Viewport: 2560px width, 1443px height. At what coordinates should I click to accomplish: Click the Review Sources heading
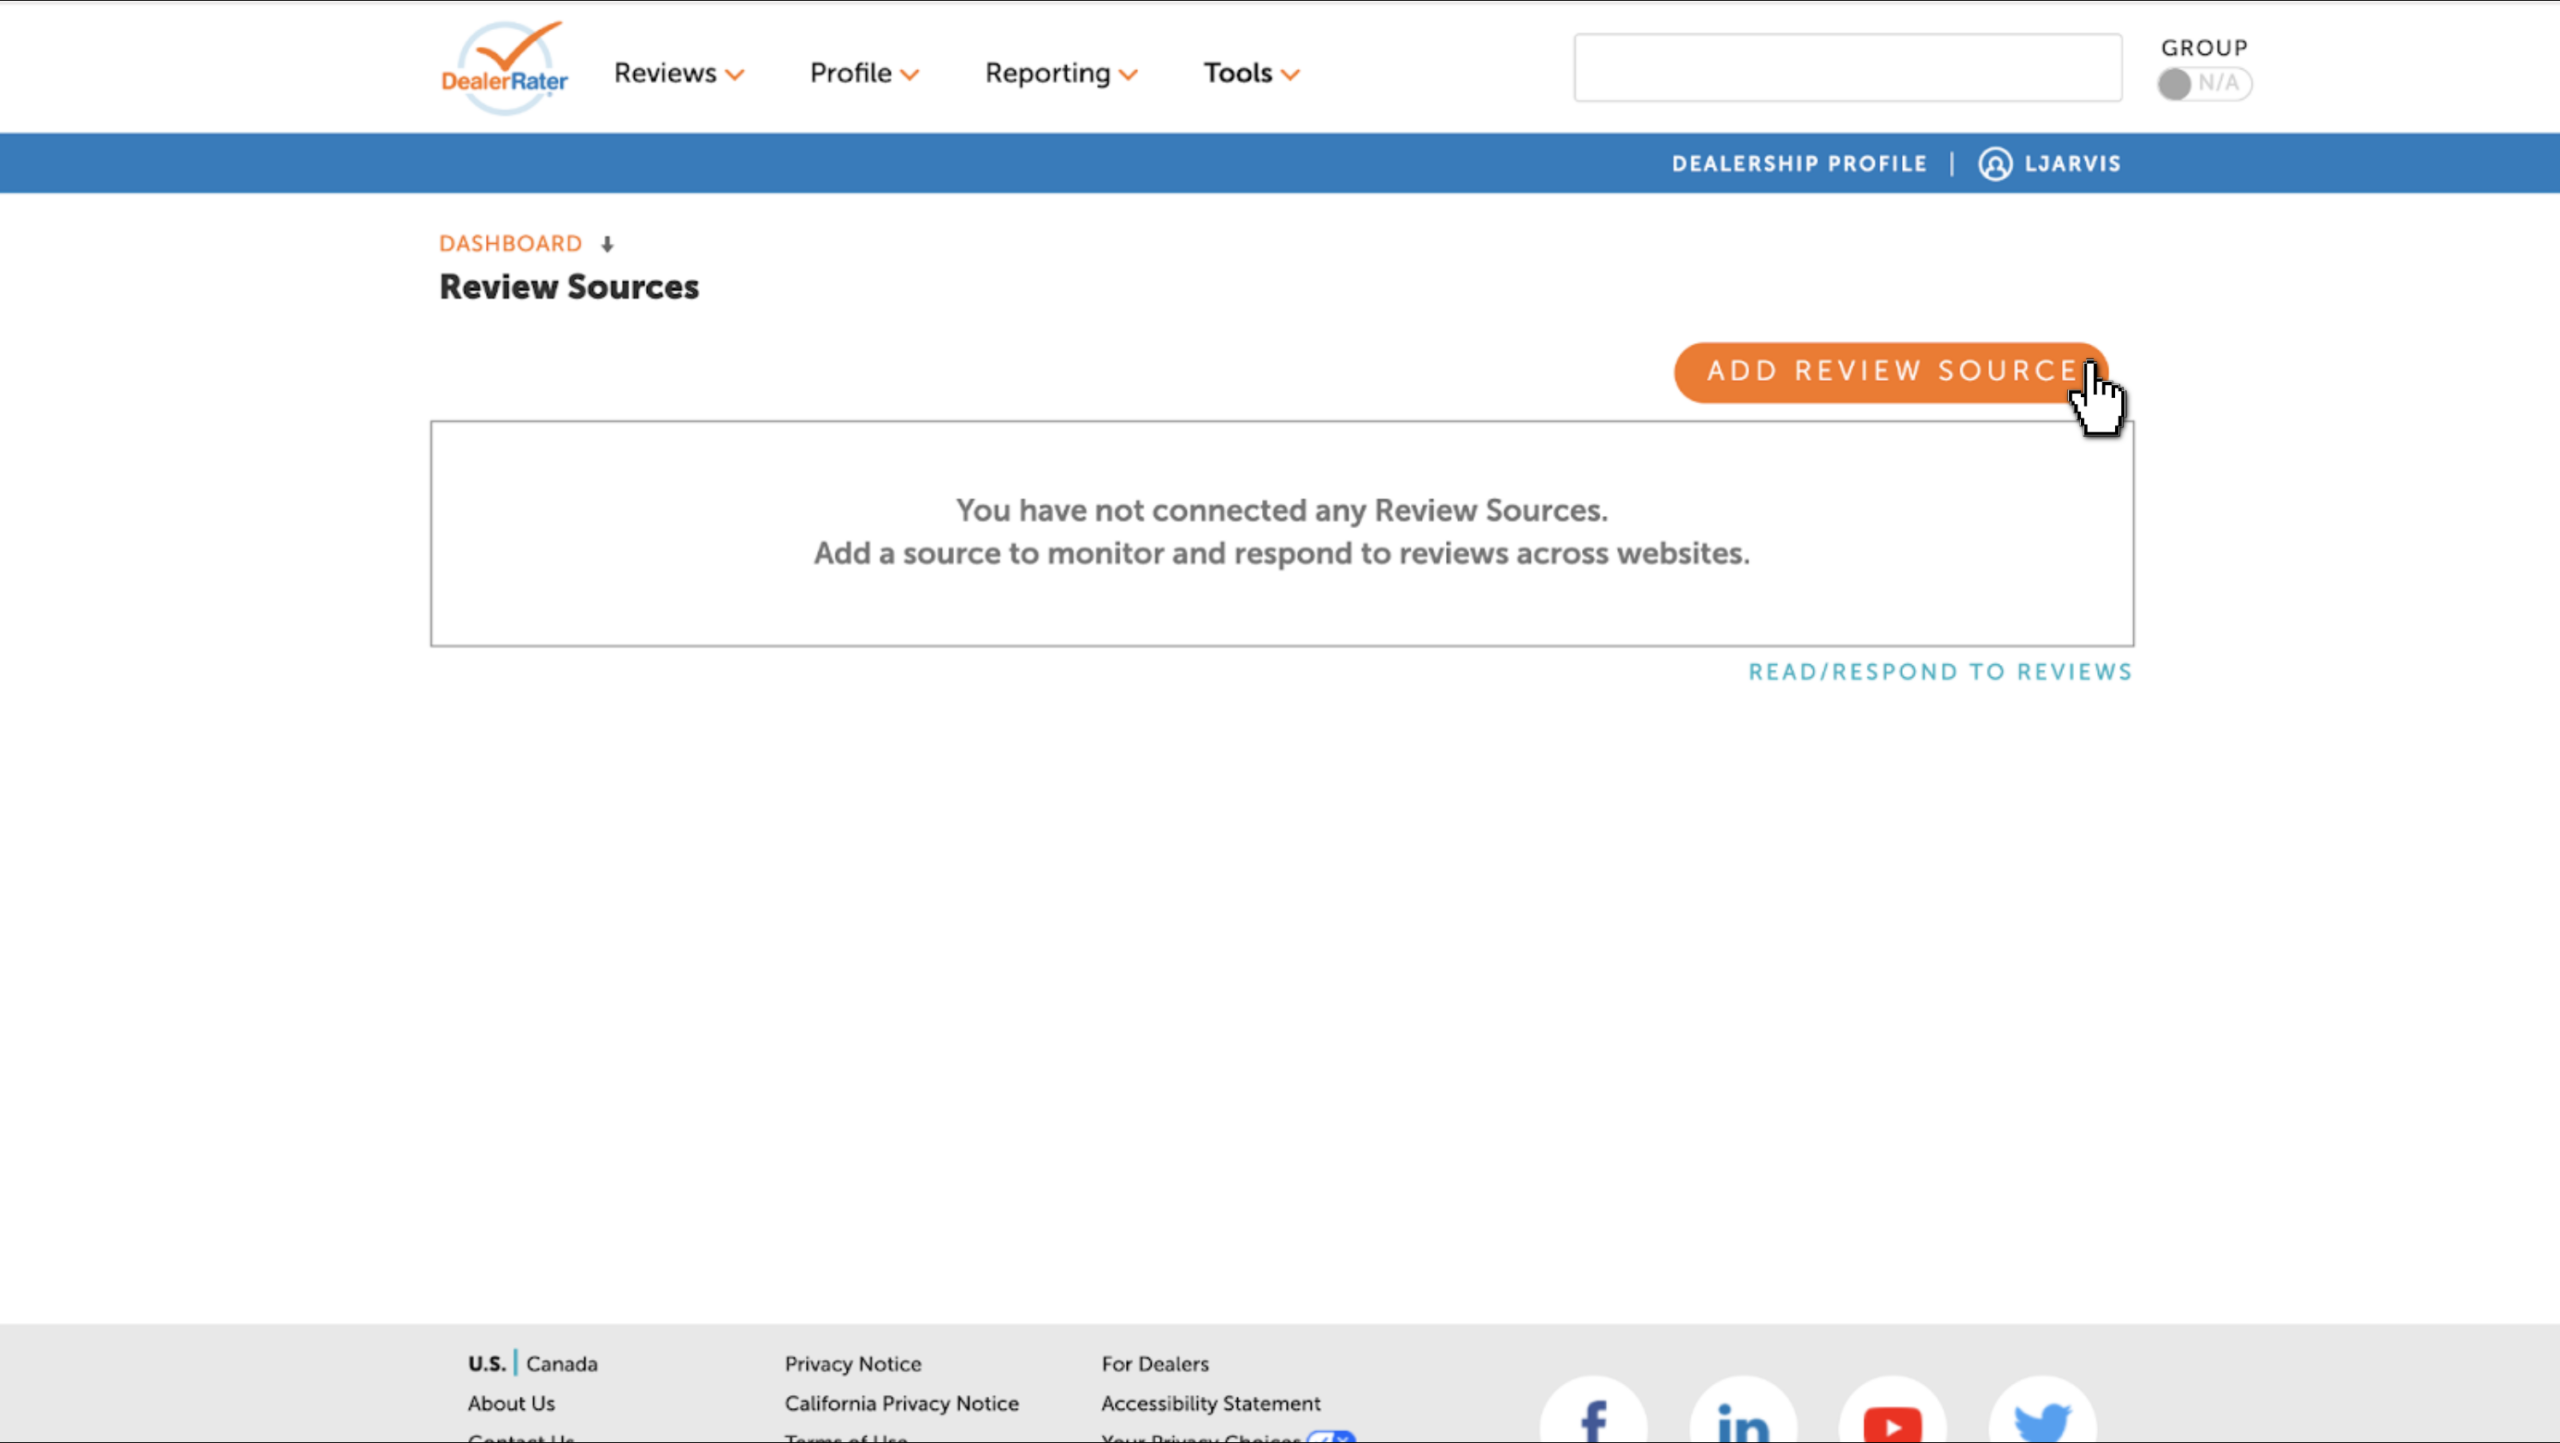pos(569,287)
